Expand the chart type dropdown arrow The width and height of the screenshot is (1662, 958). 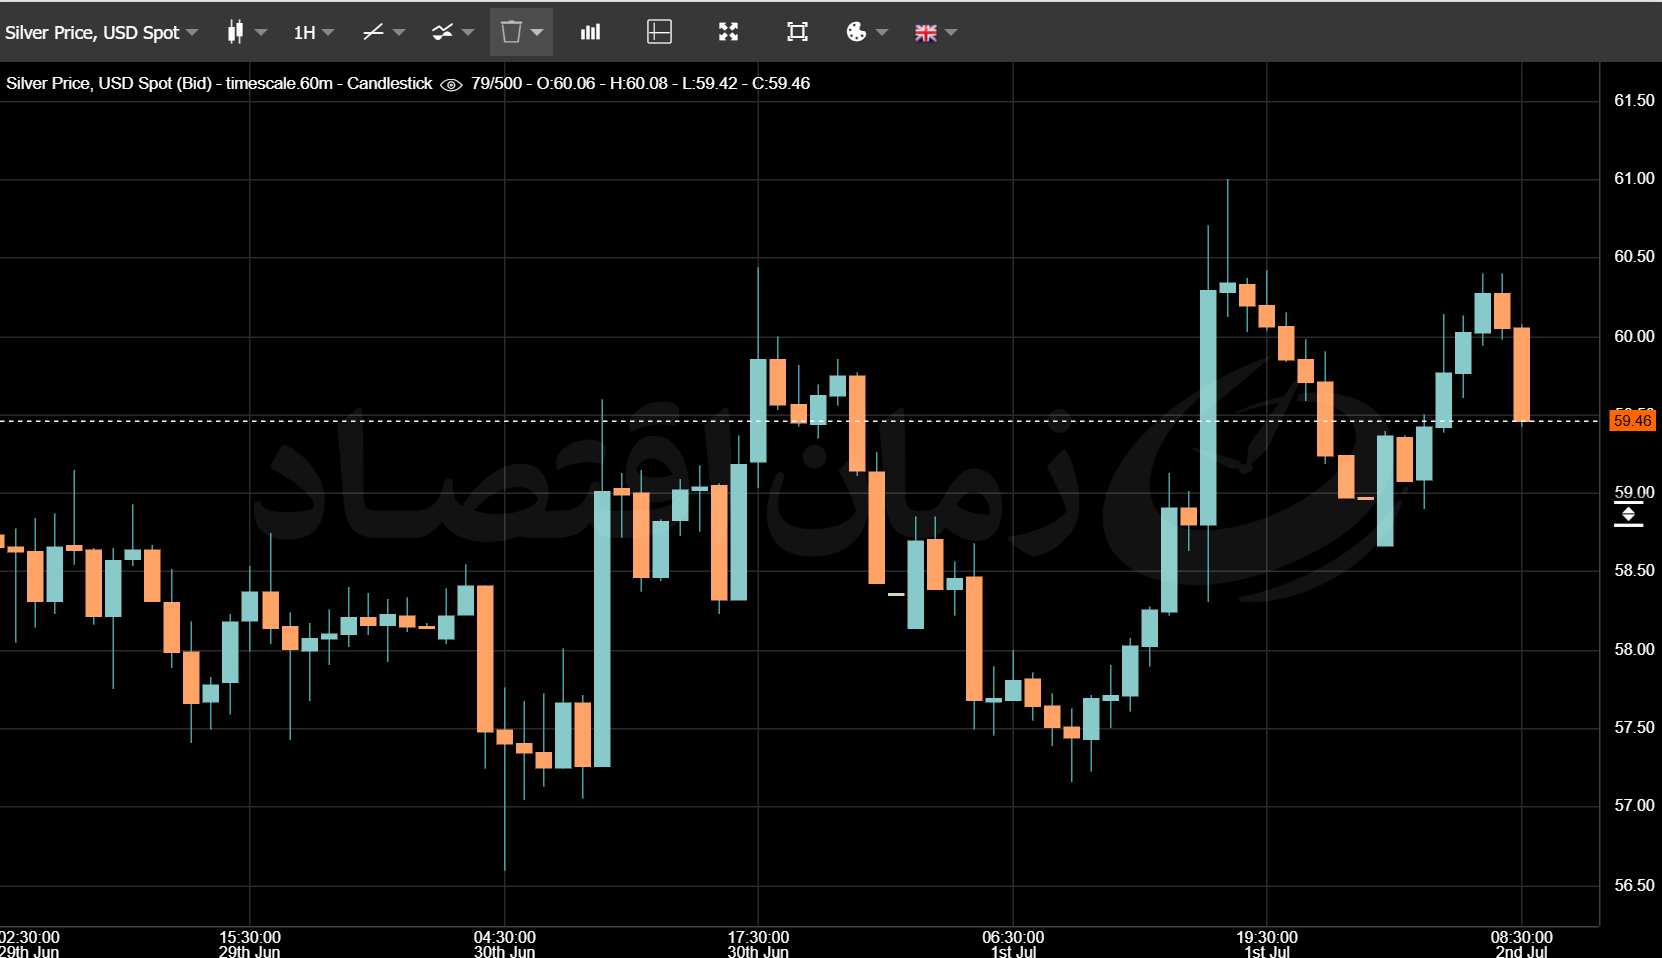[x=261, y=32]
